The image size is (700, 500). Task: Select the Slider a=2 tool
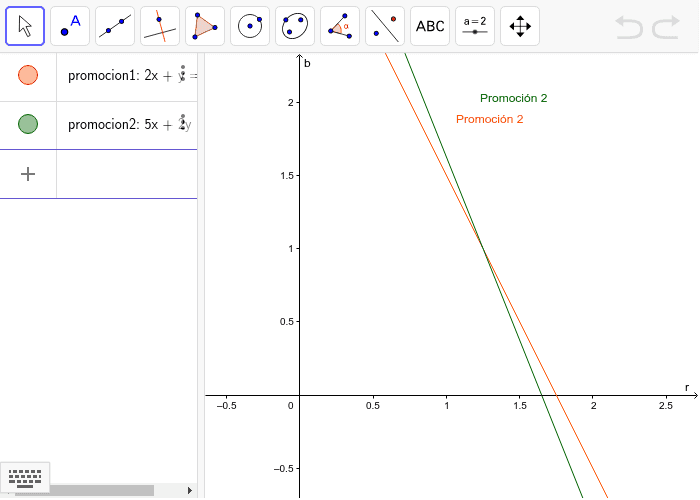click(475, 26)
